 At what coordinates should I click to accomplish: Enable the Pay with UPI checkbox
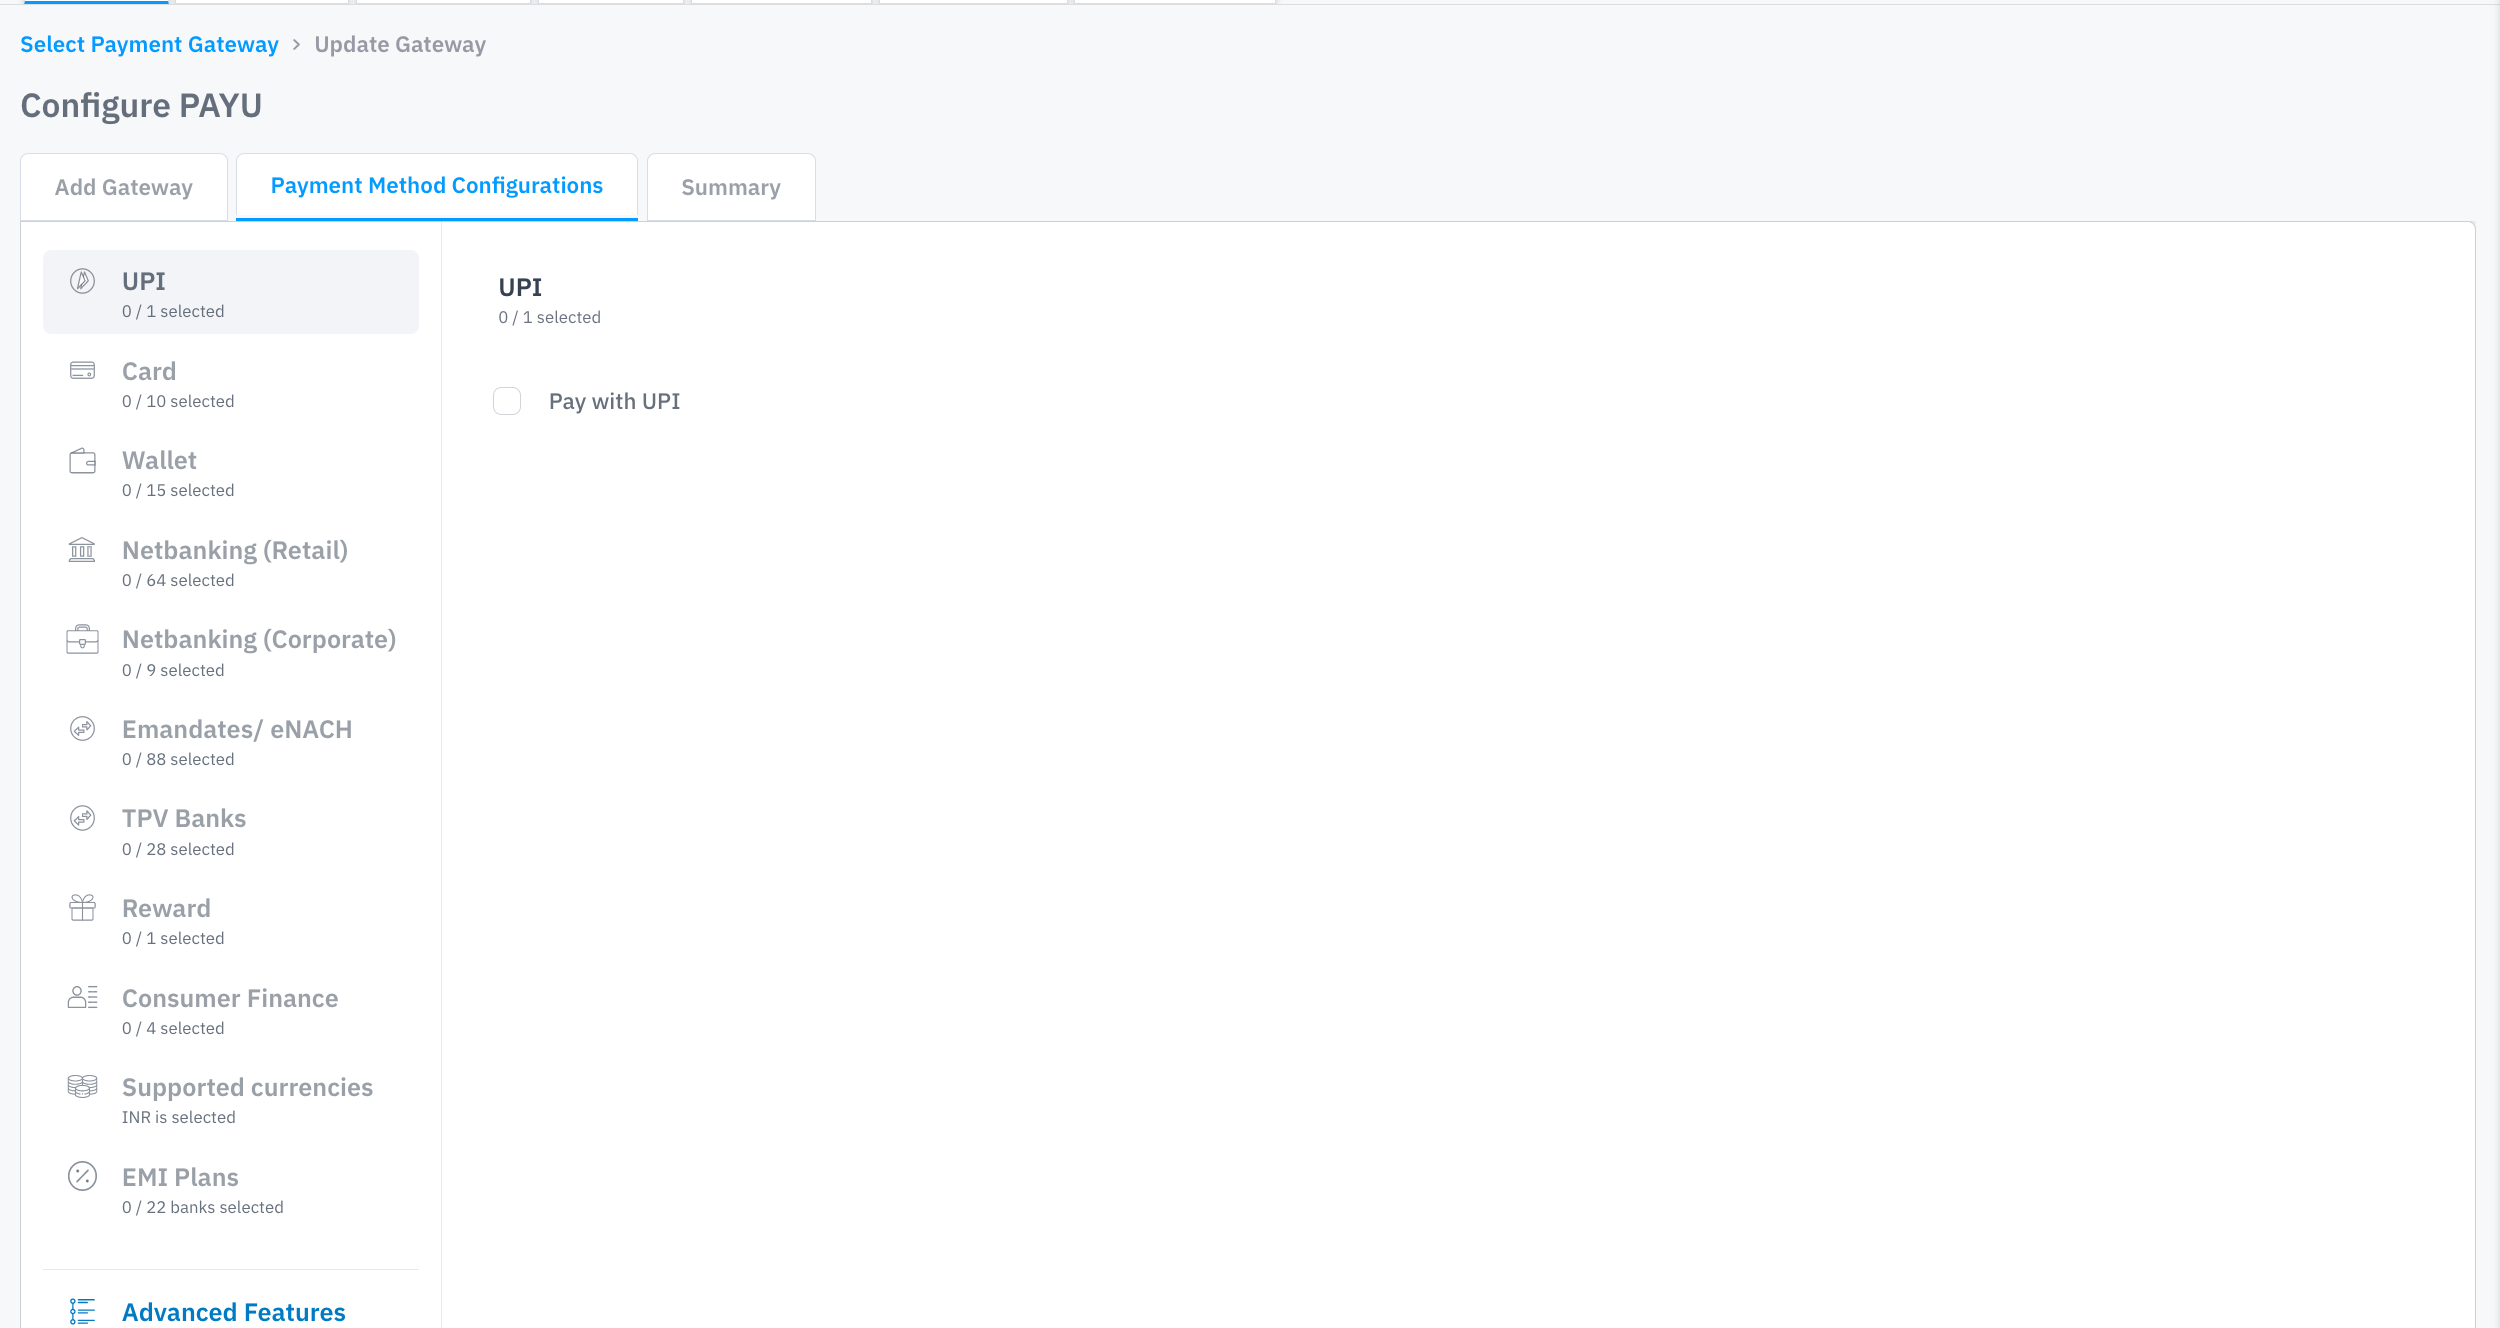[507, 401]
